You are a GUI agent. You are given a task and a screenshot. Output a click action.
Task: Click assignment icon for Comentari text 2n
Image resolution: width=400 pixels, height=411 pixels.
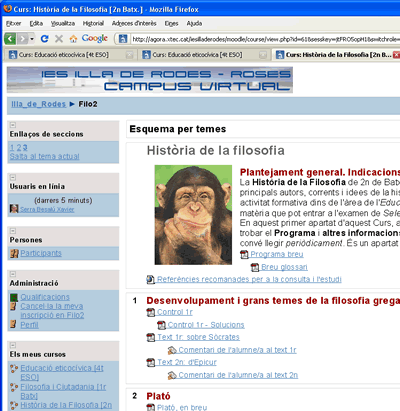tap(172, 375)
